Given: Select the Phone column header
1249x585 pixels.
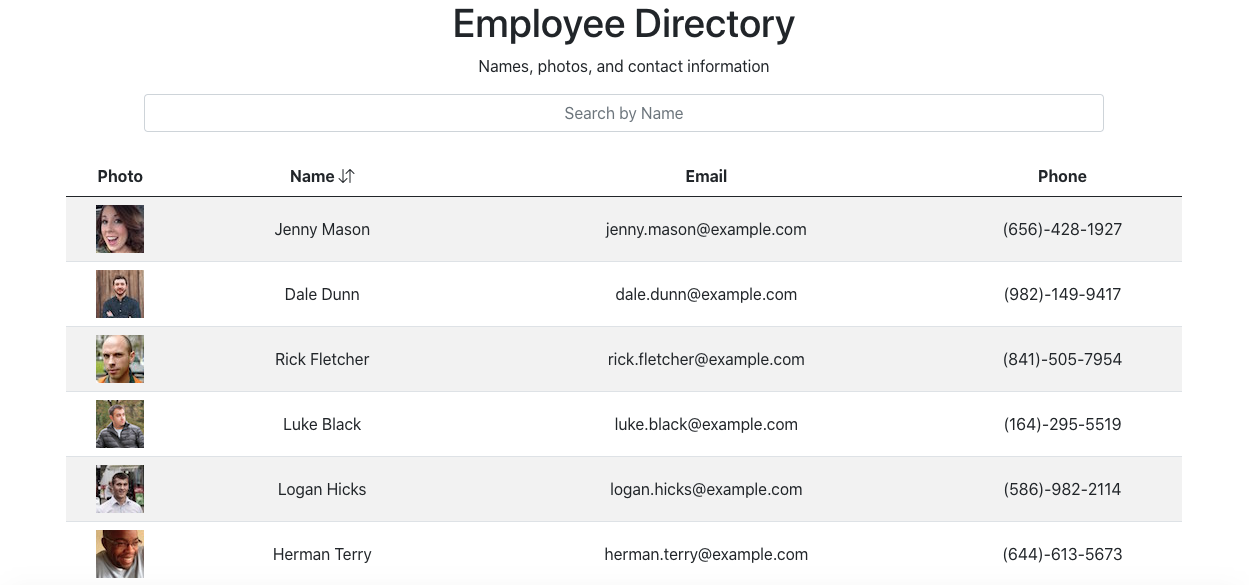Looking at the screenshot, I should point(1062,176).
